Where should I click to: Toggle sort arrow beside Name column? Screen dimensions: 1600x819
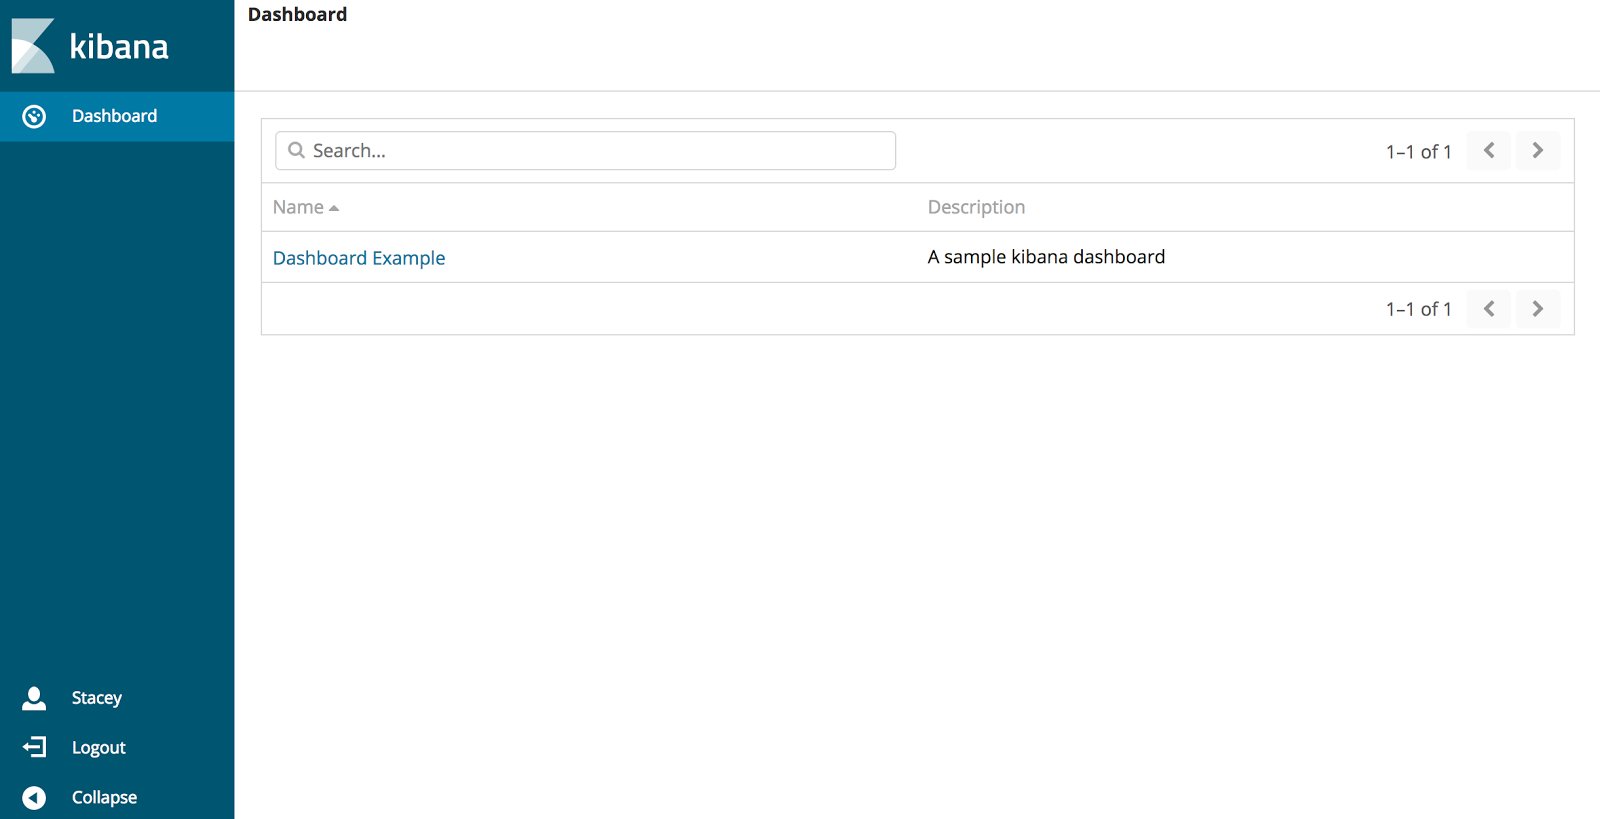(334, 208)
